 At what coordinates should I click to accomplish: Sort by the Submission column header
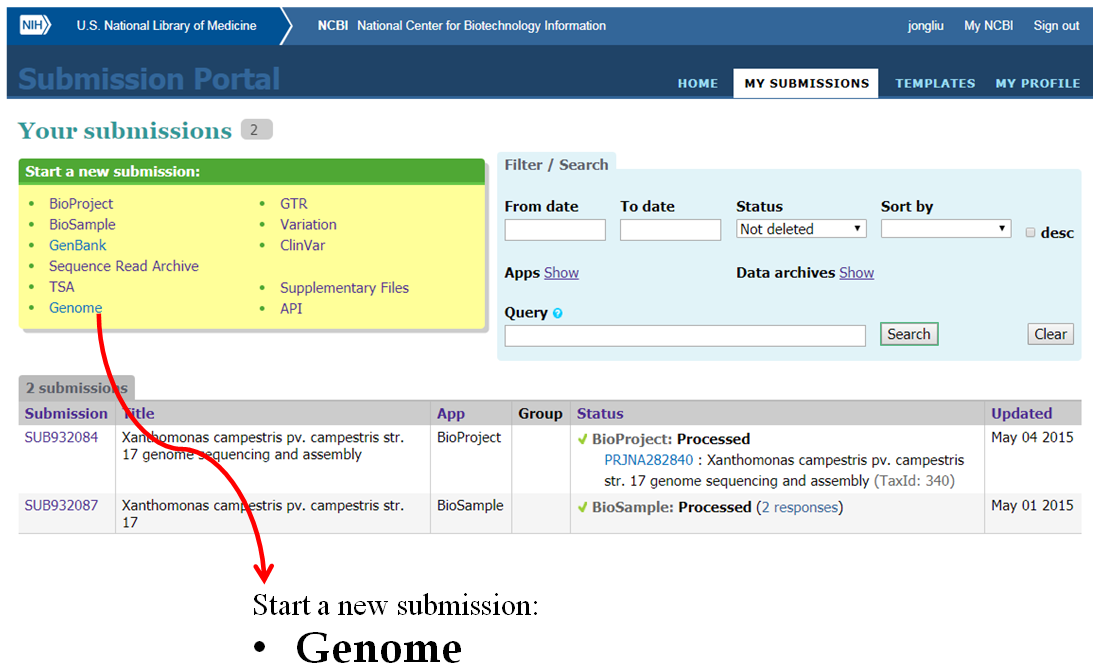(66, 414)
